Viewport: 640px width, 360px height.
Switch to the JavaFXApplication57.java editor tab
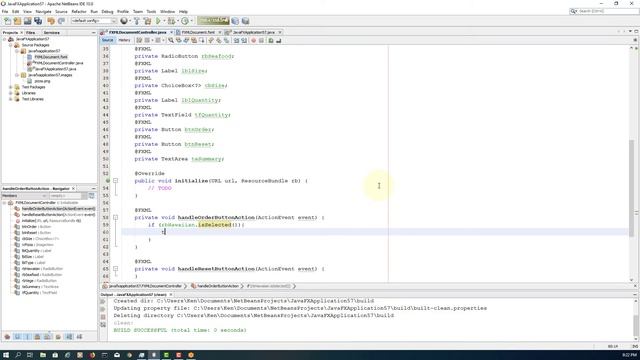tap(253, 32)
